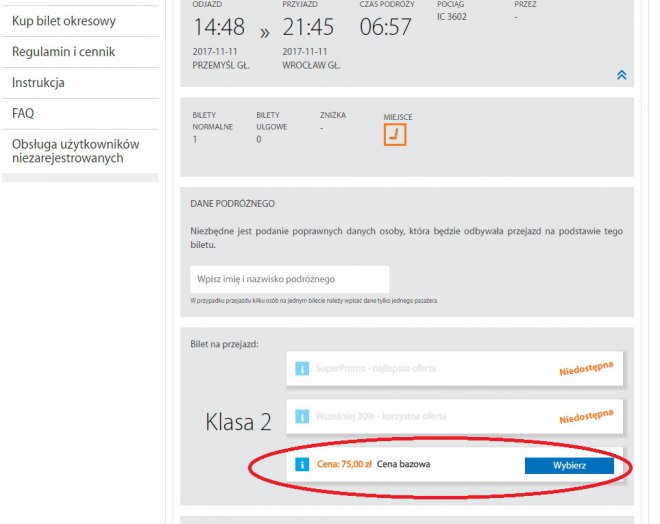
Task: Click the Wcześniej 30% - korzystna oferta text
Action: tap(381, 416)
